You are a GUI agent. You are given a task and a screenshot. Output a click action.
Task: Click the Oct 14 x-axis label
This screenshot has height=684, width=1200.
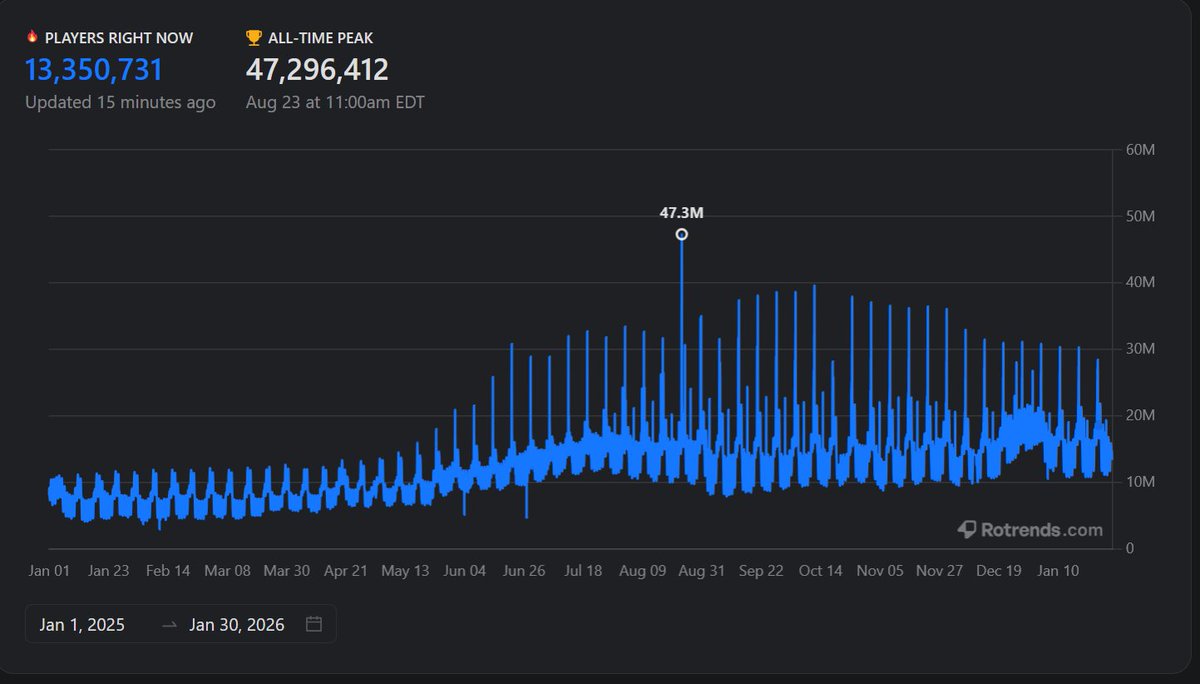(x=821, y=571)
